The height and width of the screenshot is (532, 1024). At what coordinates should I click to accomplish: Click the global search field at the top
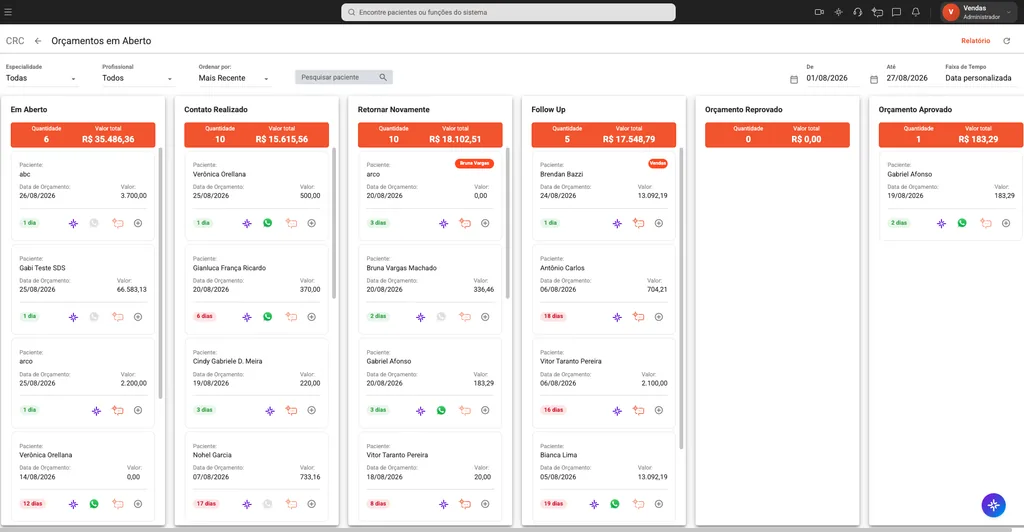point(508,12)
